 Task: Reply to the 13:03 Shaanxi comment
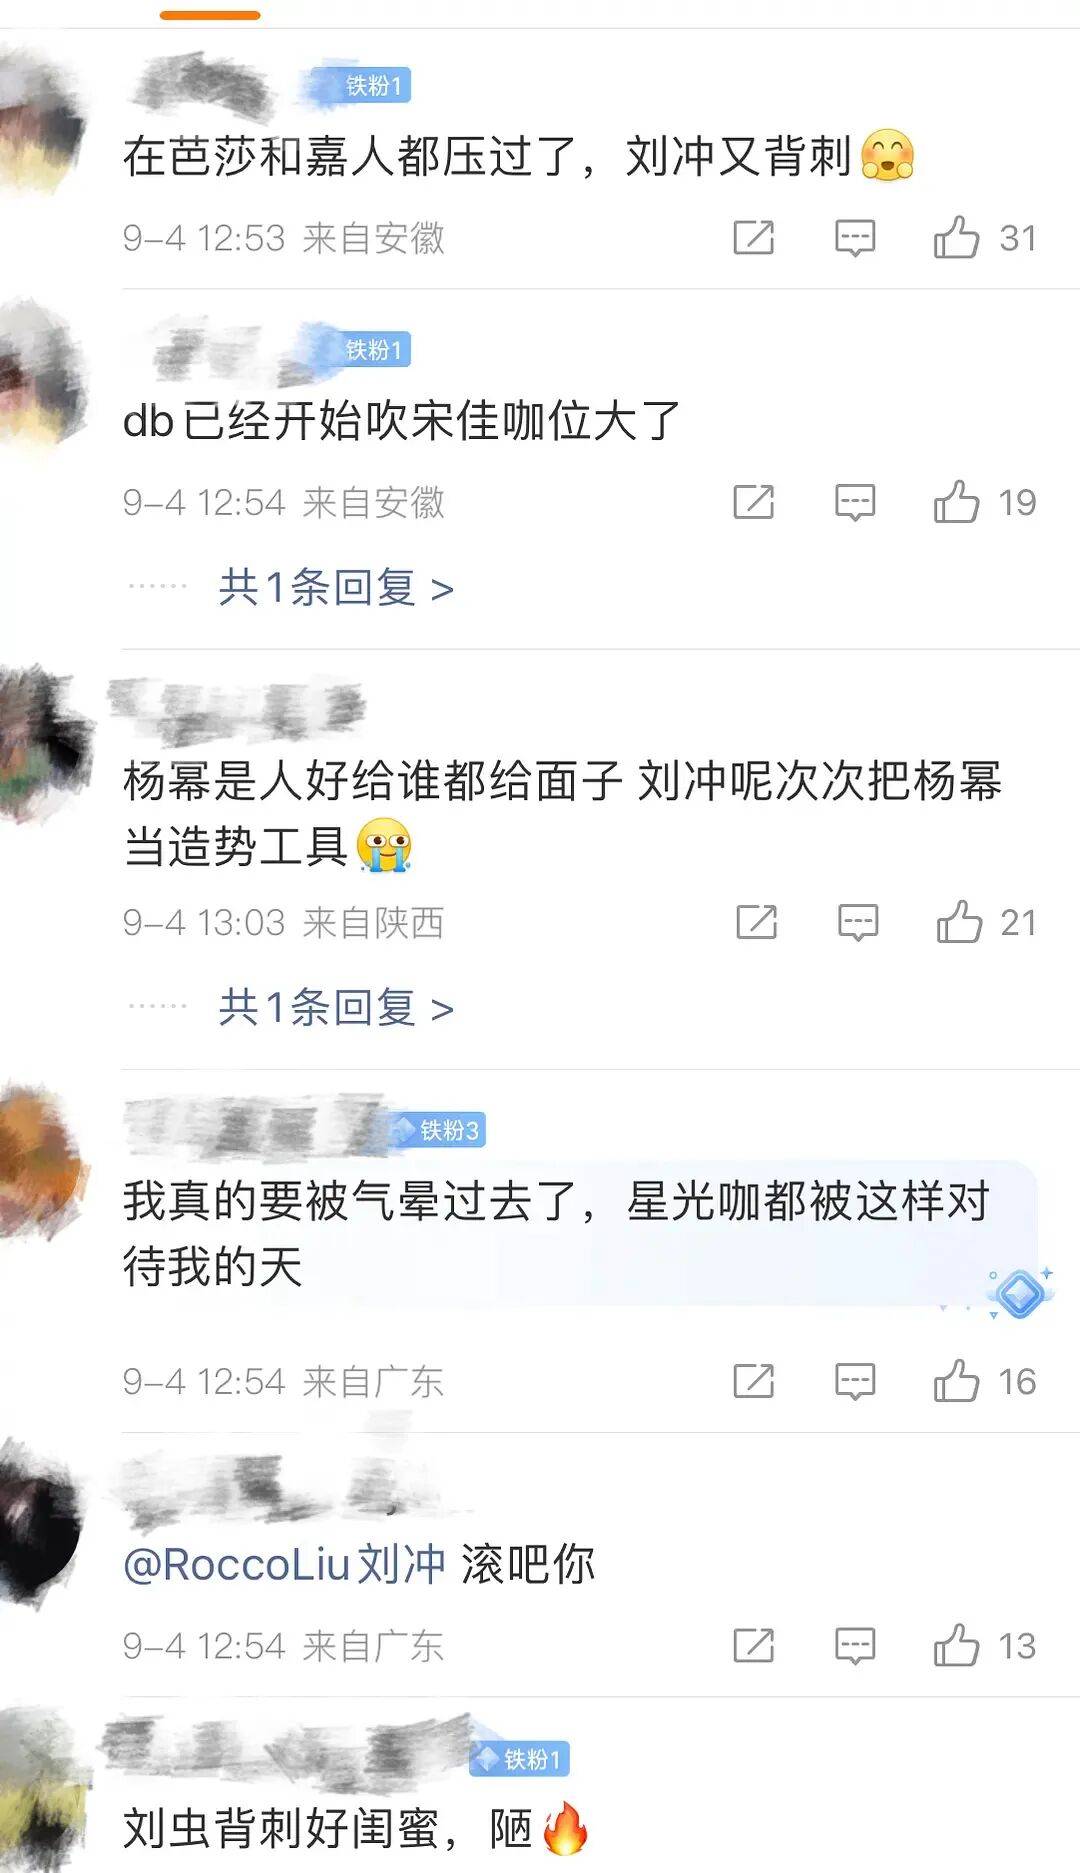pyautogui.click(x=858, y=922)
